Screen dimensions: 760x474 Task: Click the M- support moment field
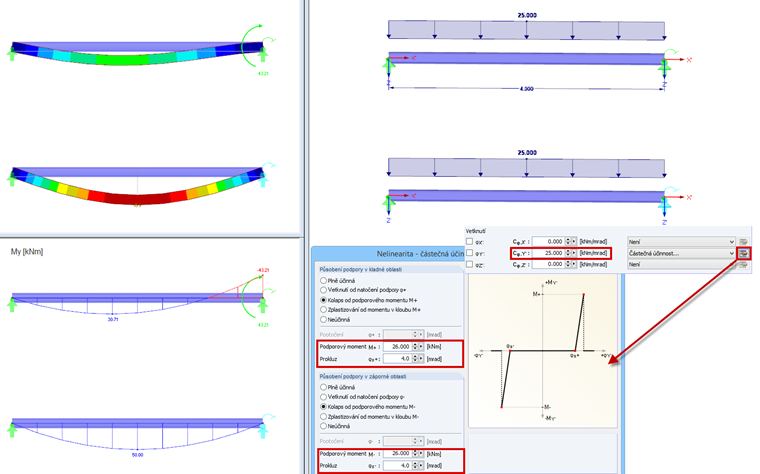(x=397, y=454)
